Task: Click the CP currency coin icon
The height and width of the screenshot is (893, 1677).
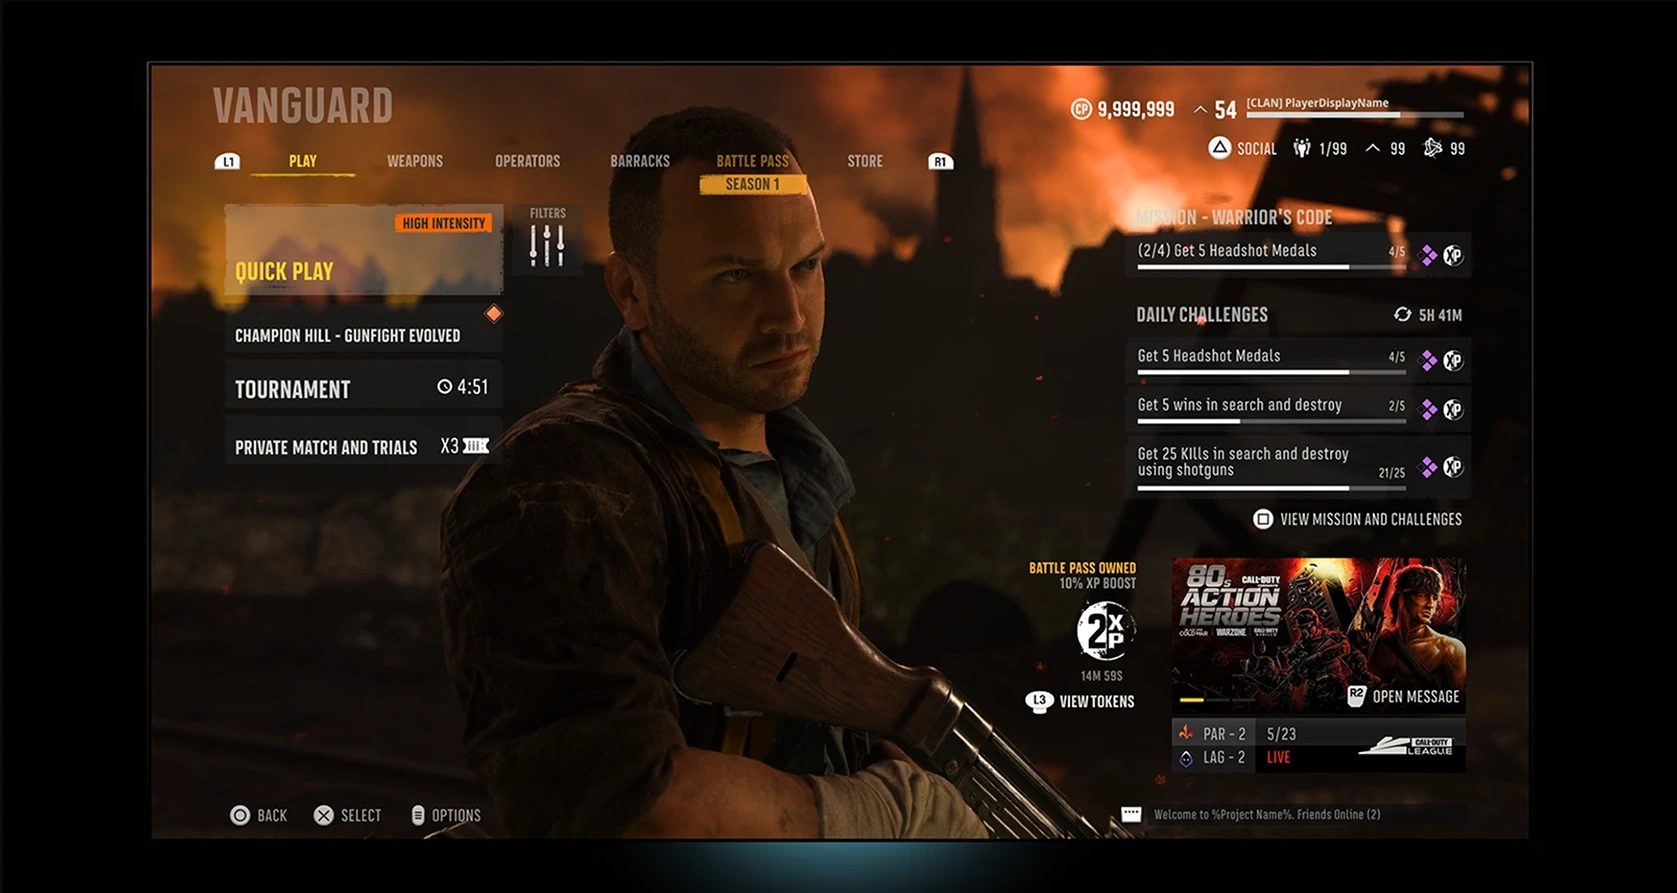Action: click(1081, 109)
